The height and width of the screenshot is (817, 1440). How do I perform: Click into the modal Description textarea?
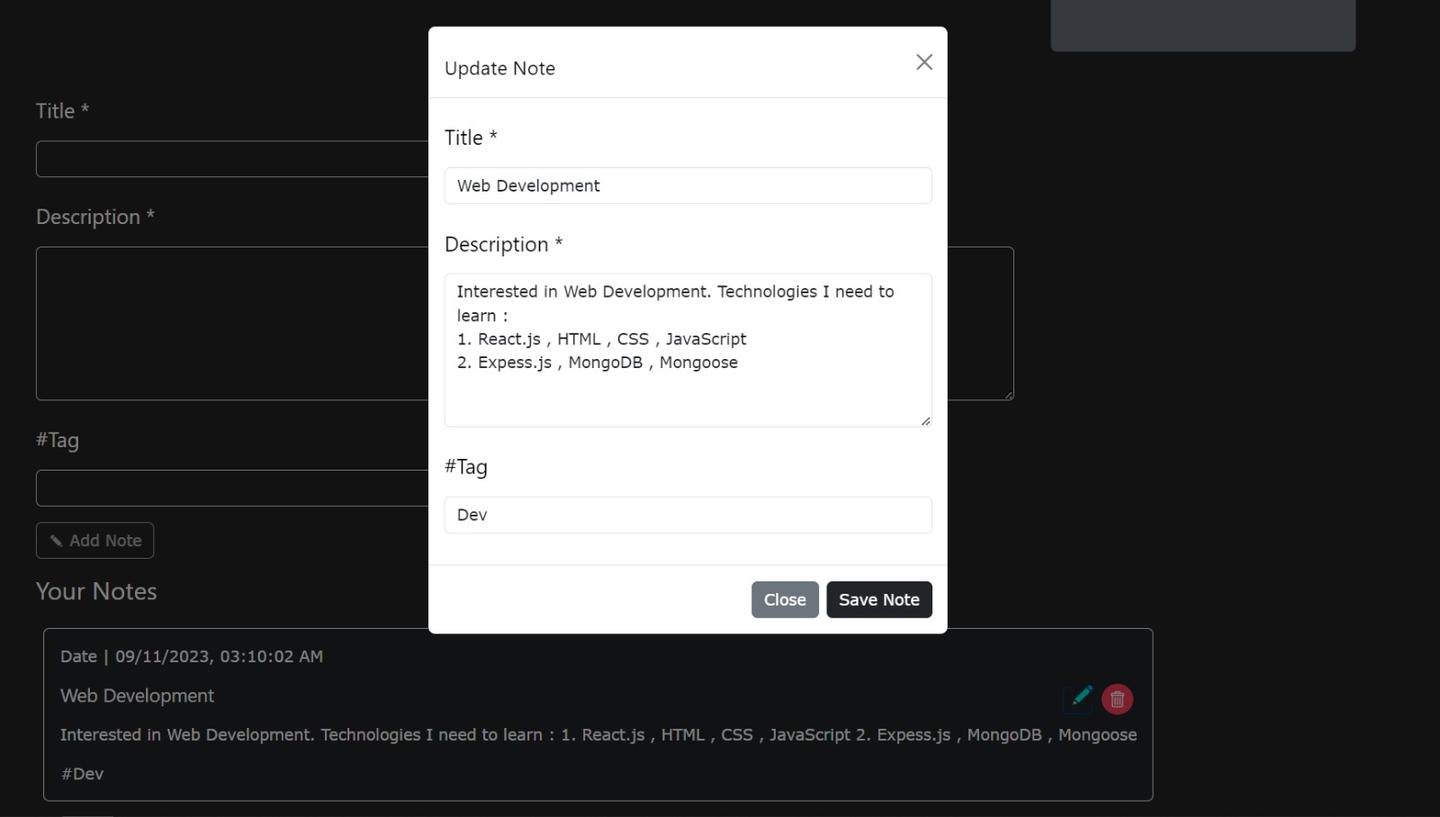coord(688,350)
